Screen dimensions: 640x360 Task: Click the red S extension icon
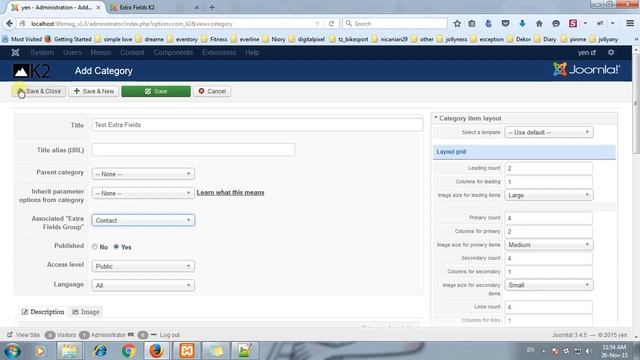pos(573,24)
